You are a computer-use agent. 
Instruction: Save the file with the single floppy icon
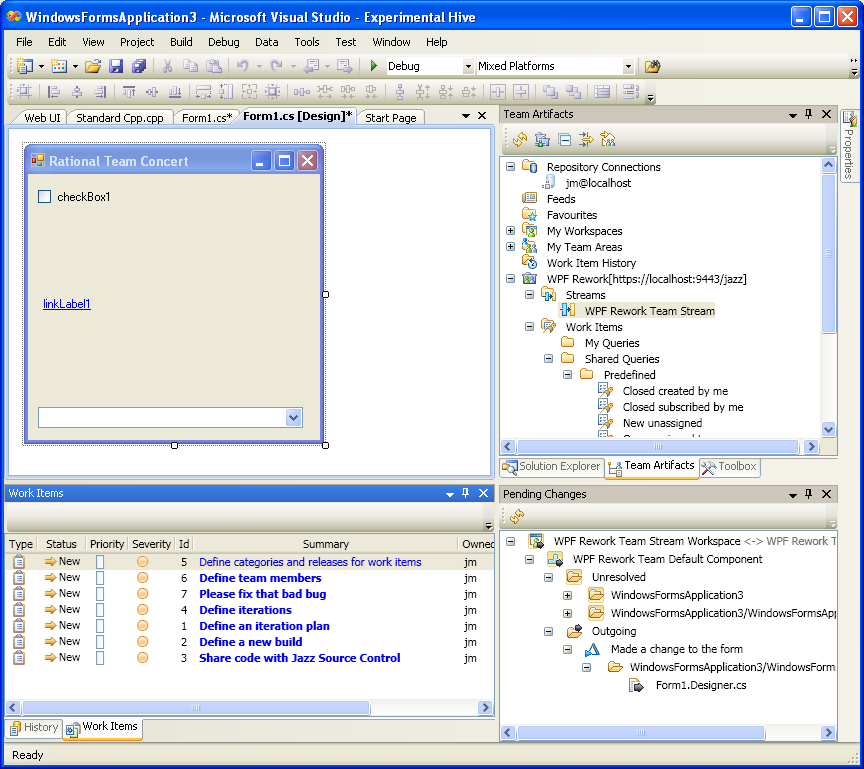coord(116,67)
